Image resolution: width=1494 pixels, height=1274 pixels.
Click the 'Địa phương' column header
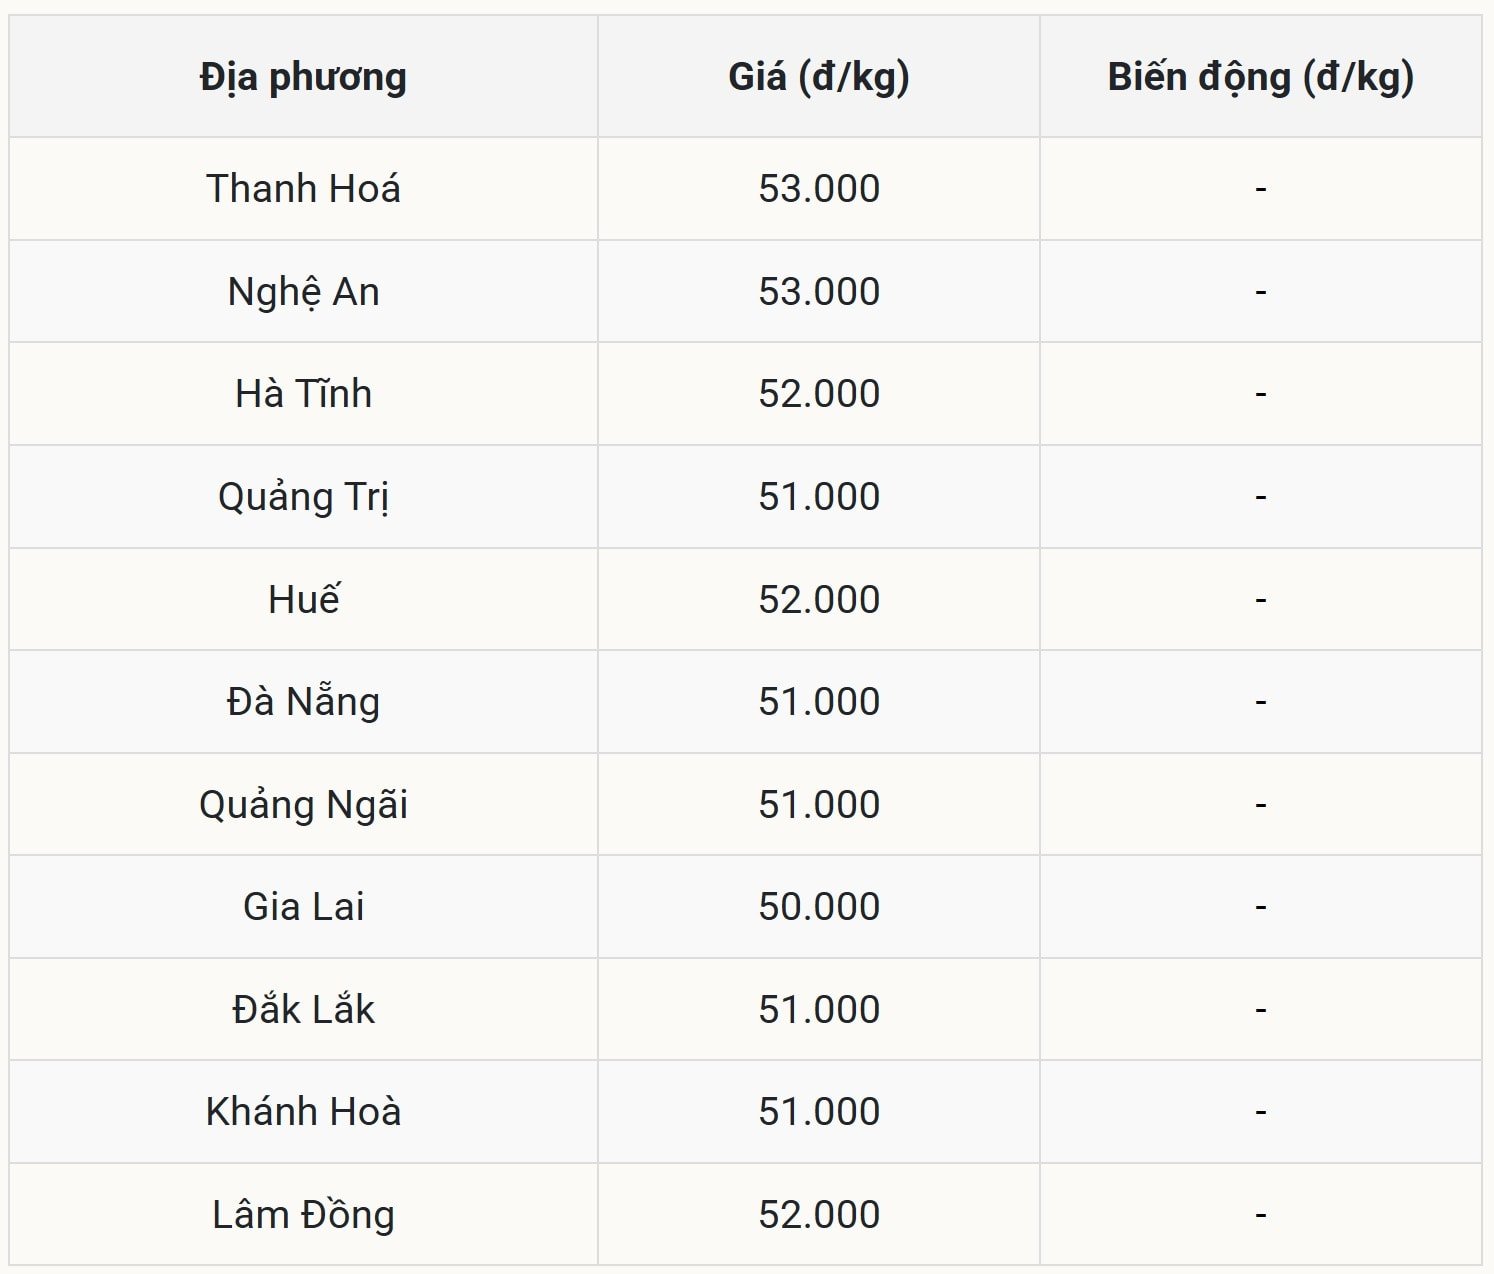[x=303, y=77]
